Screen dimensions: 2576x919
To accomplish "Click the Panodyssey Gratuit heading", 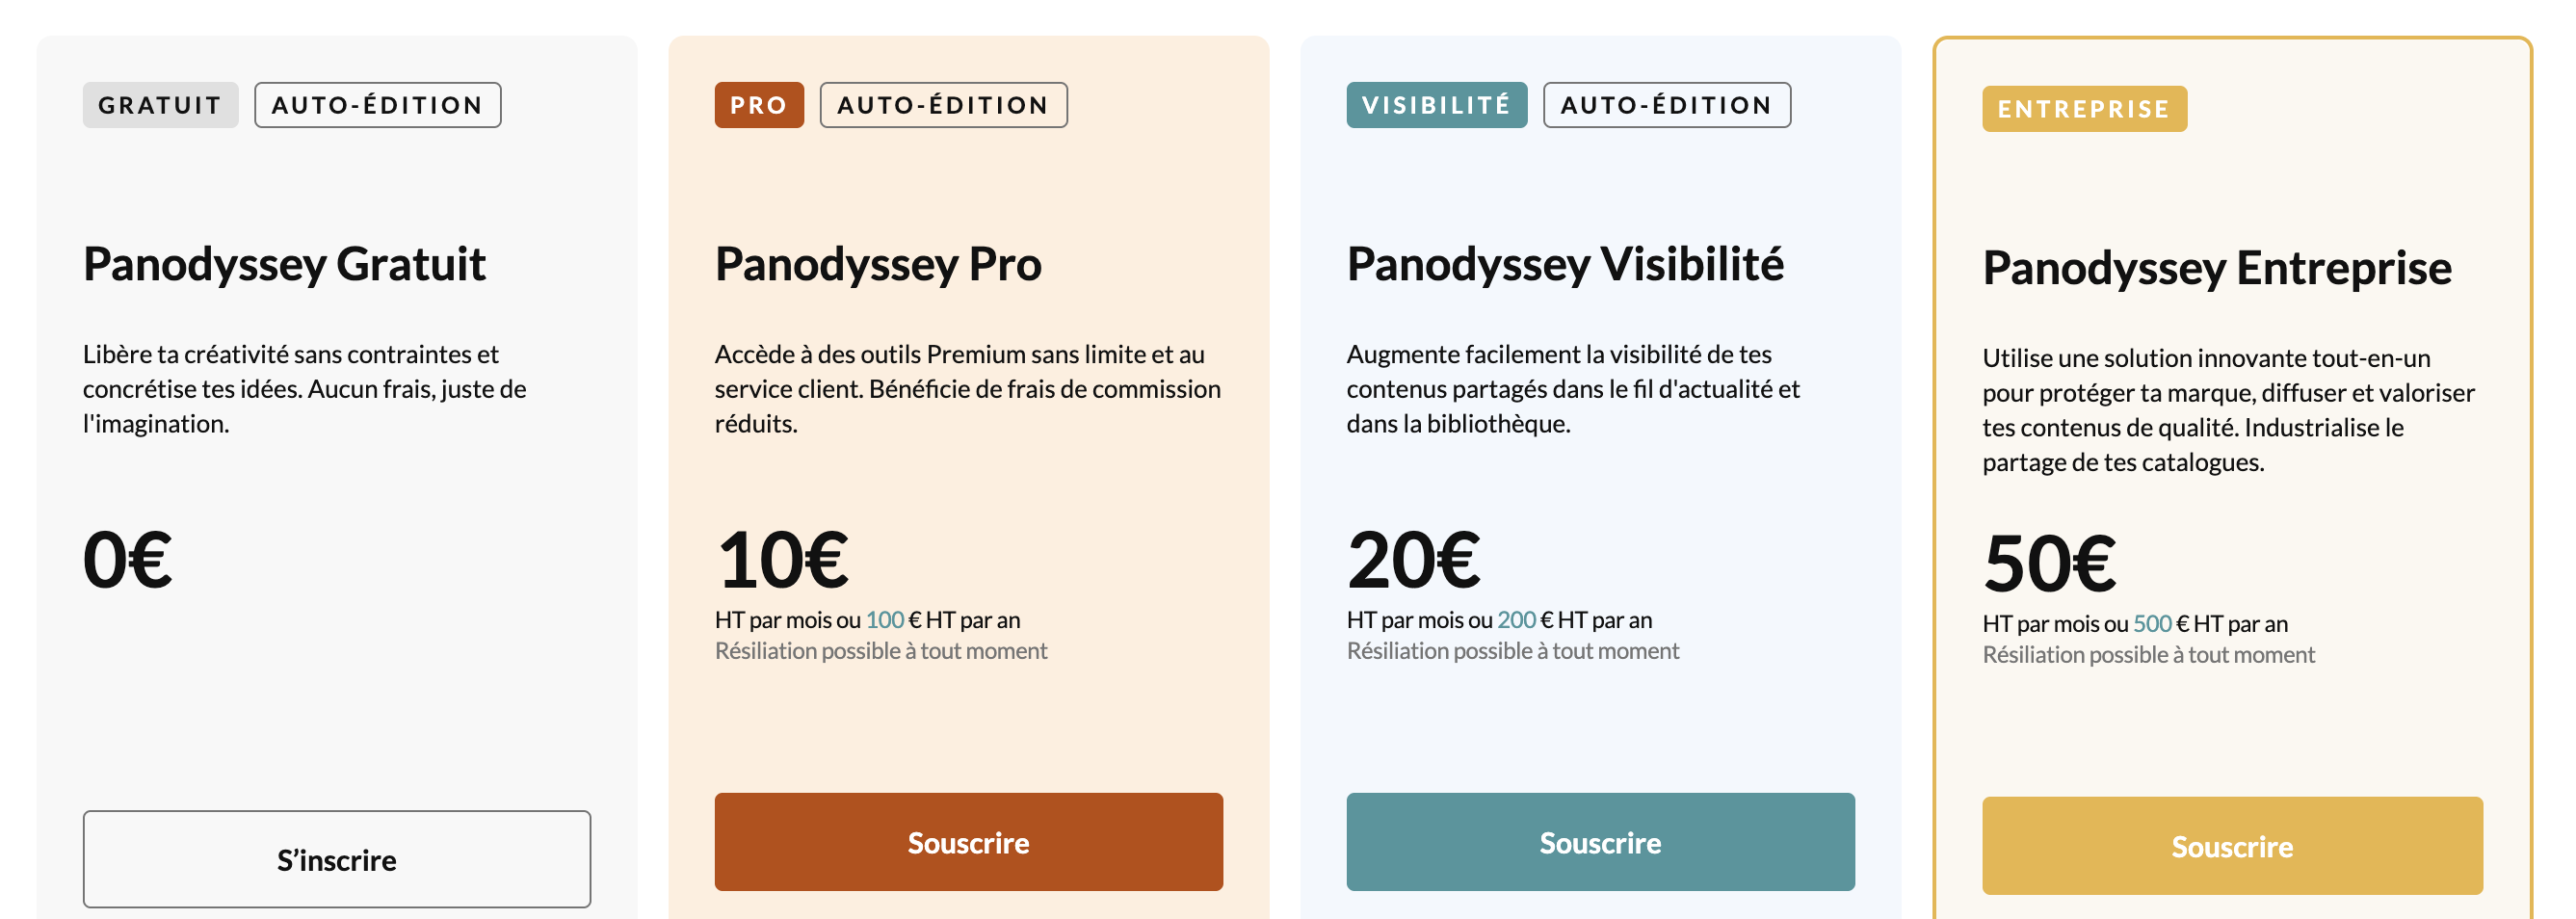I will pos(284,264).
